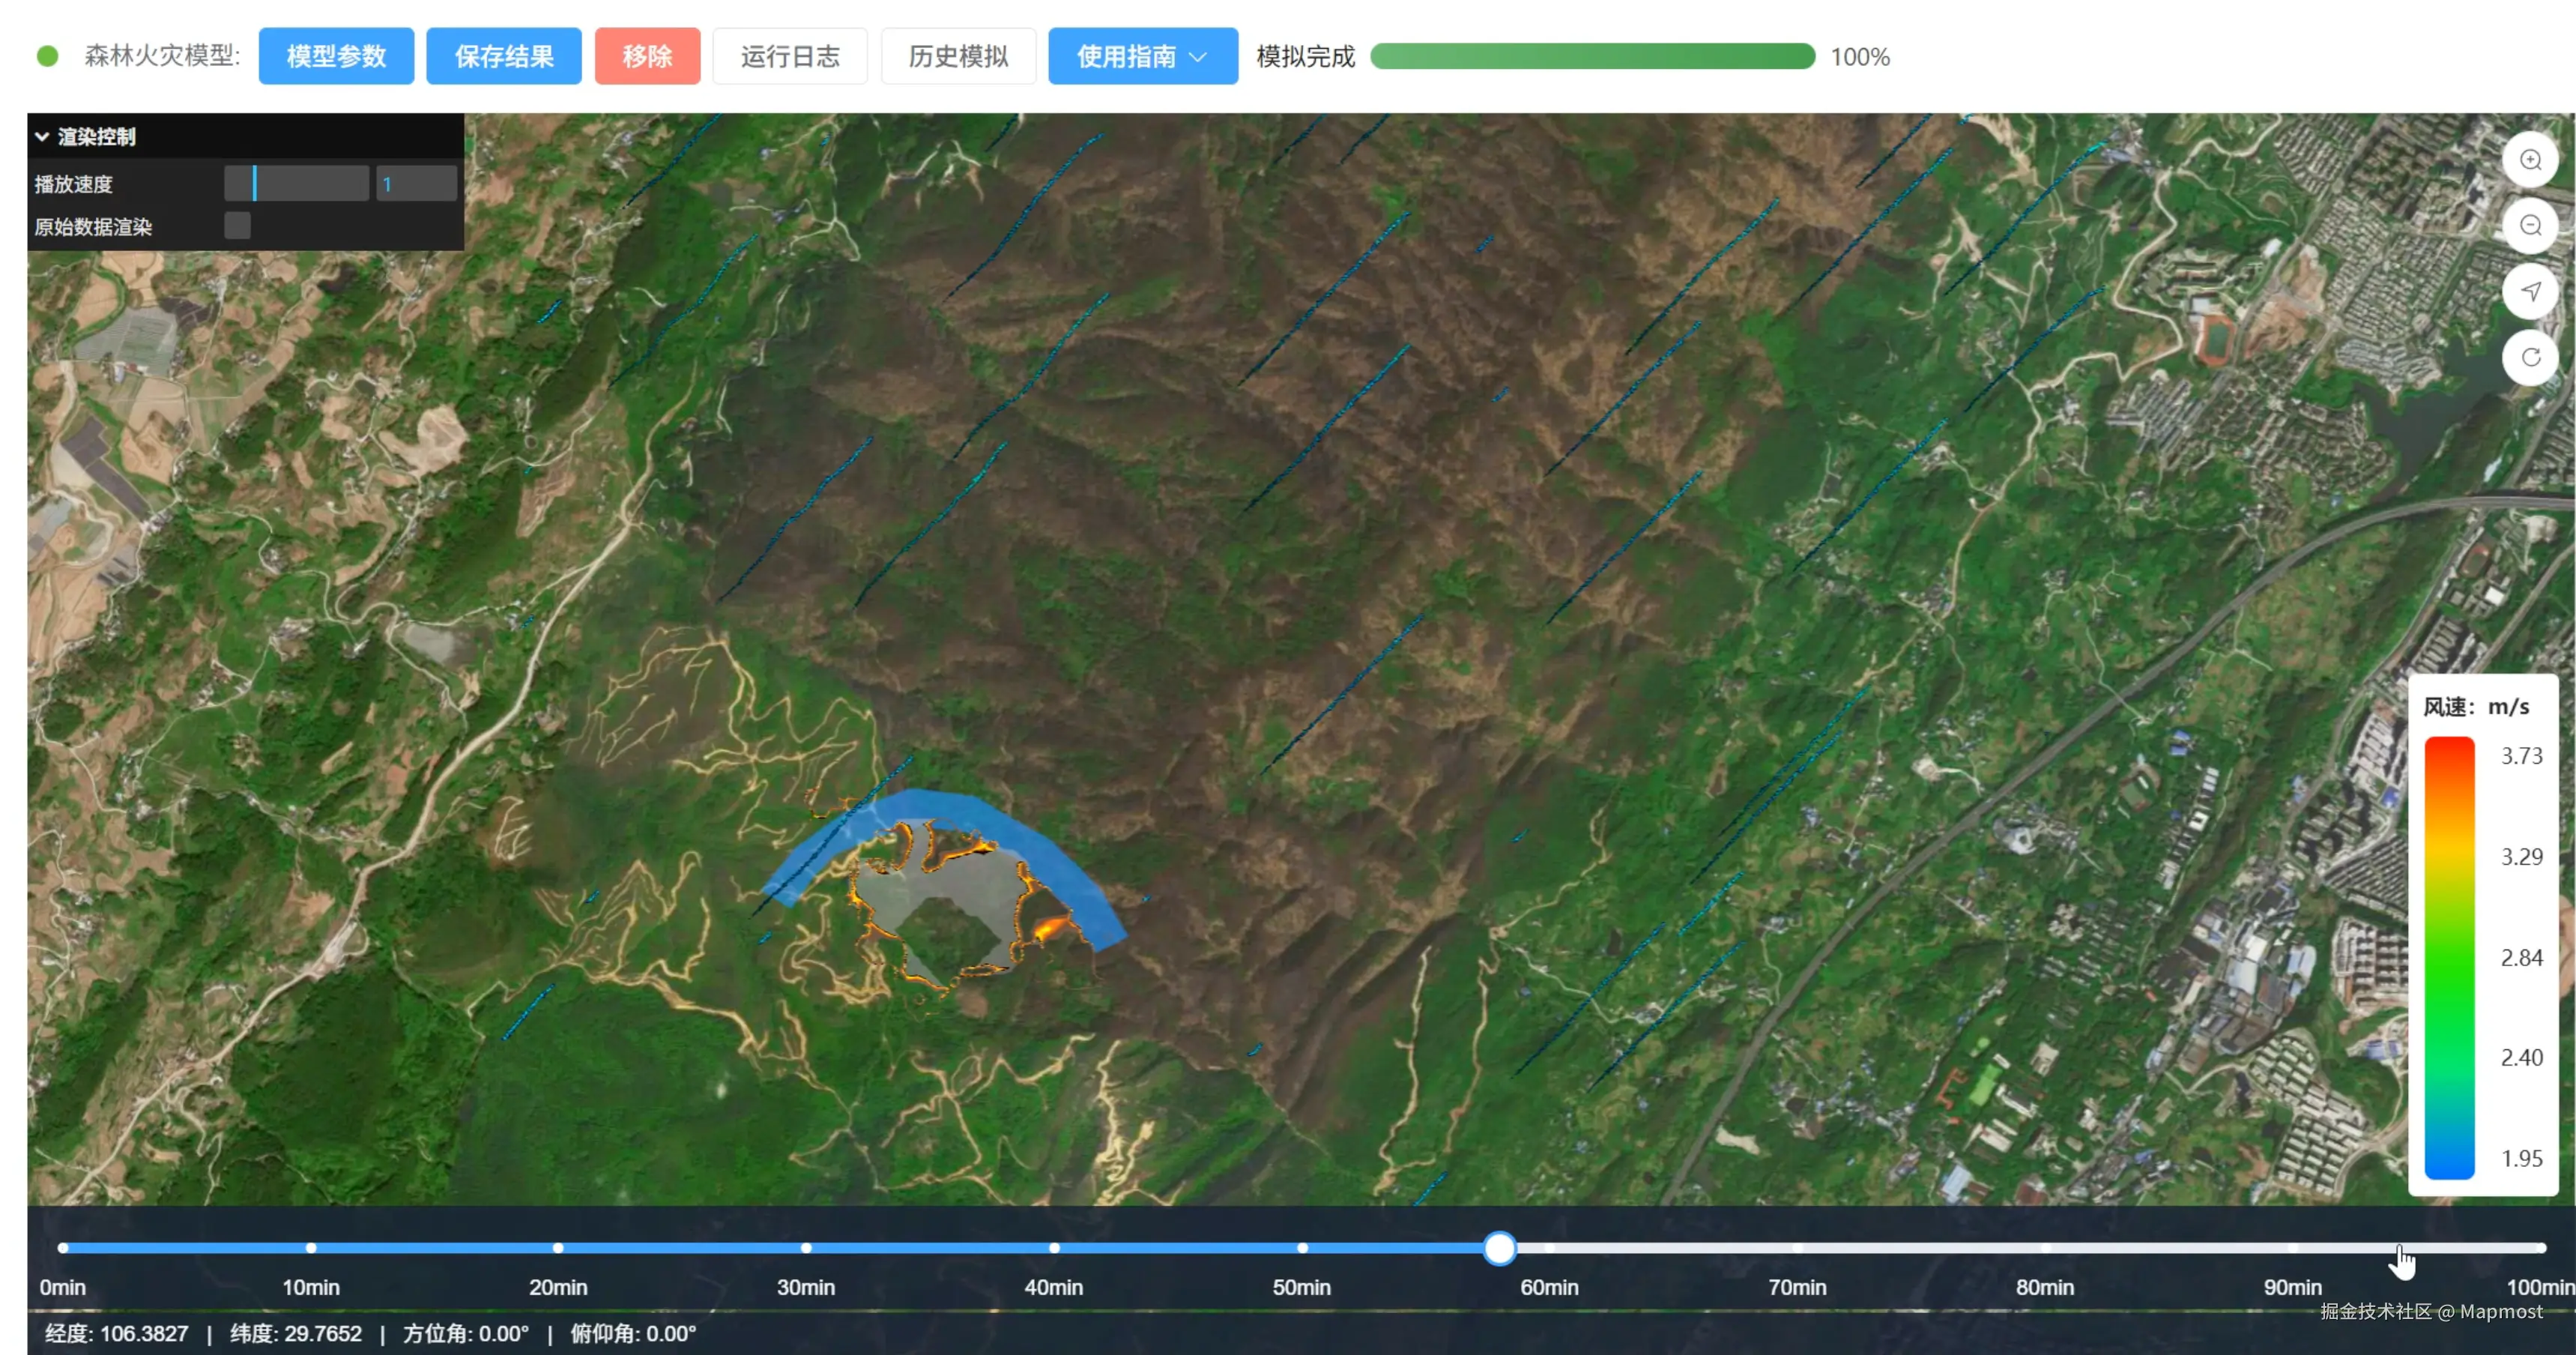Click the timeline playhead handle
The width and height of the screenshot is (2576, 1355).
[x=1499, y=1248]
